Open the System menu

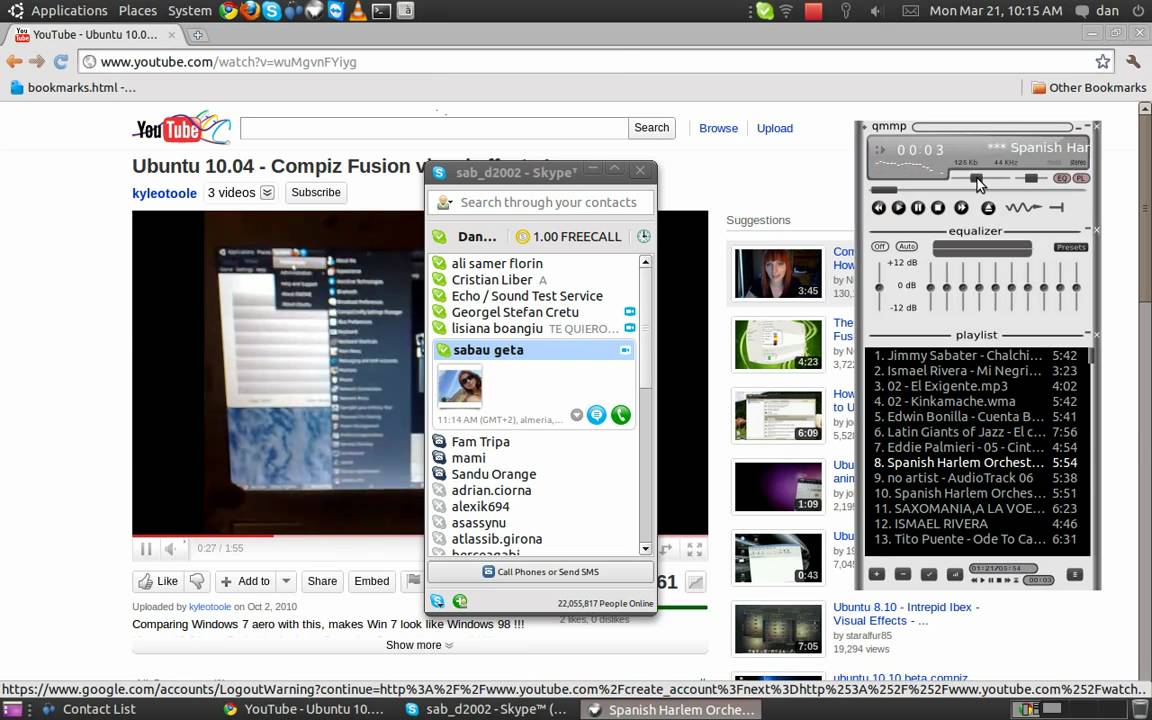click(x=190, y=10)
